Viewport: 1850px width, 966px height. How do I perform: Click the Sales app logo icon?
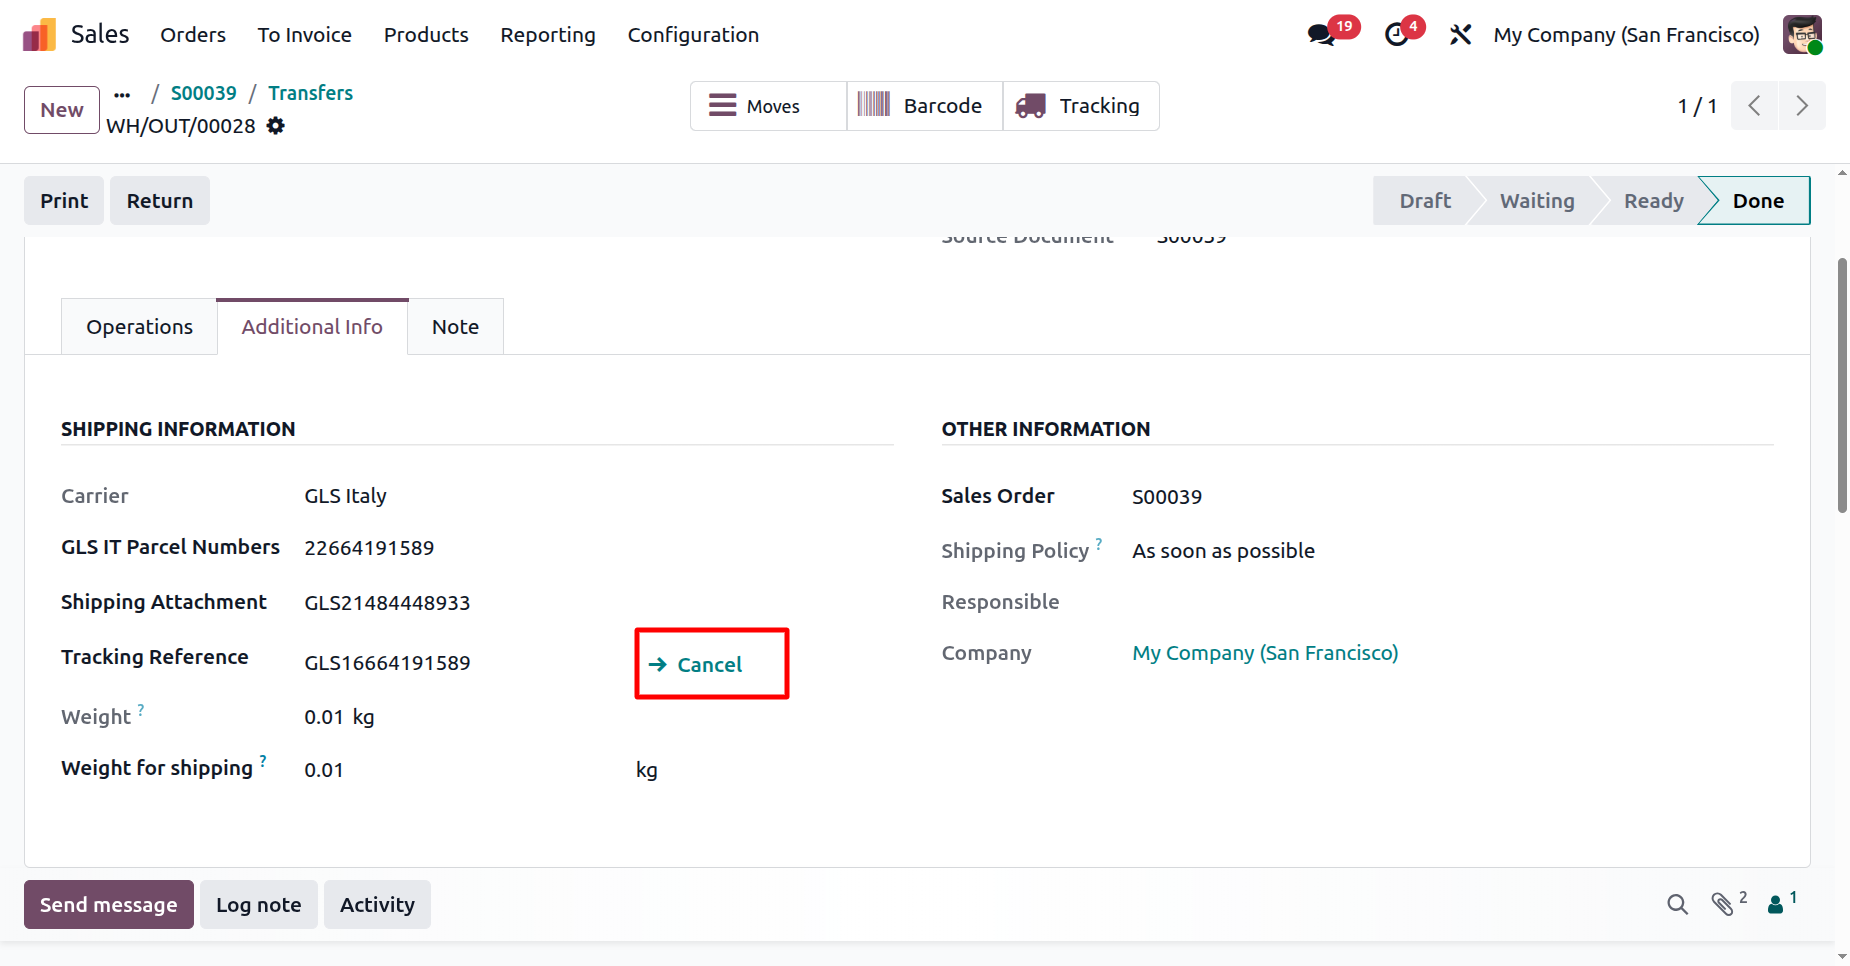tap(39, 35)
